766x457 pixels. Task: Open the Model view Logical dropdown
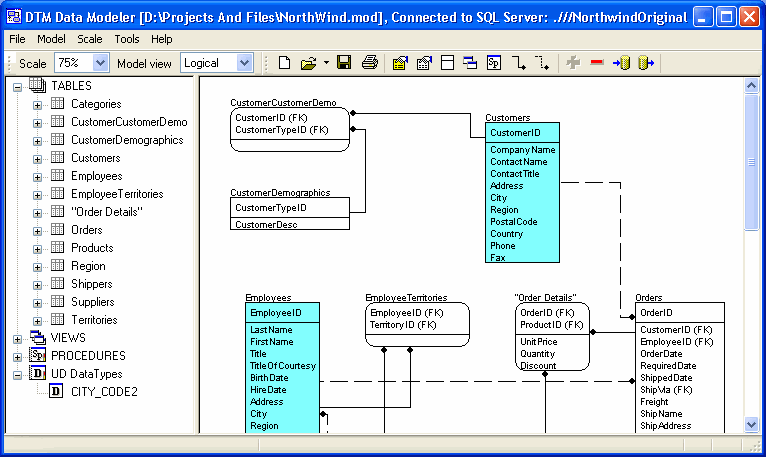(244, 63)
